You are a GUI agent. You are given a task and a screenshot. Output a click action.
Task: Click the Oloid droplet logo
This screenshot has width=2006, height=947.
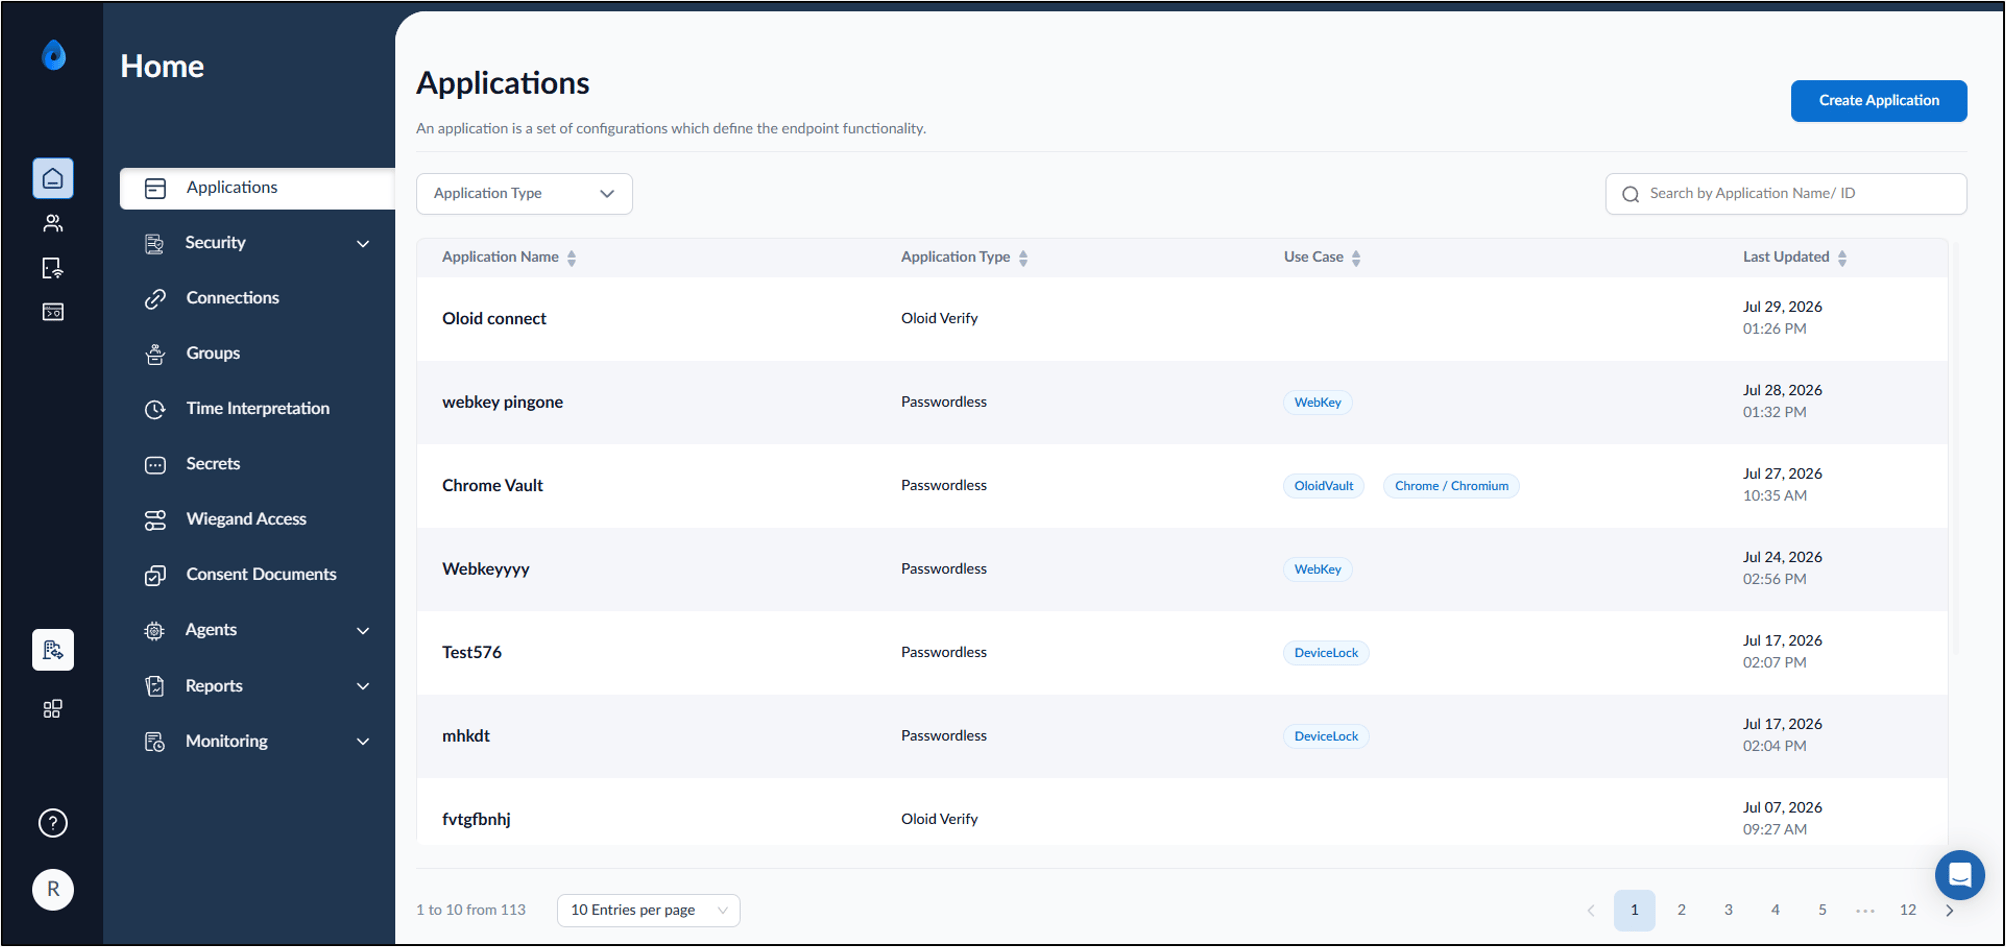(54, 55)
